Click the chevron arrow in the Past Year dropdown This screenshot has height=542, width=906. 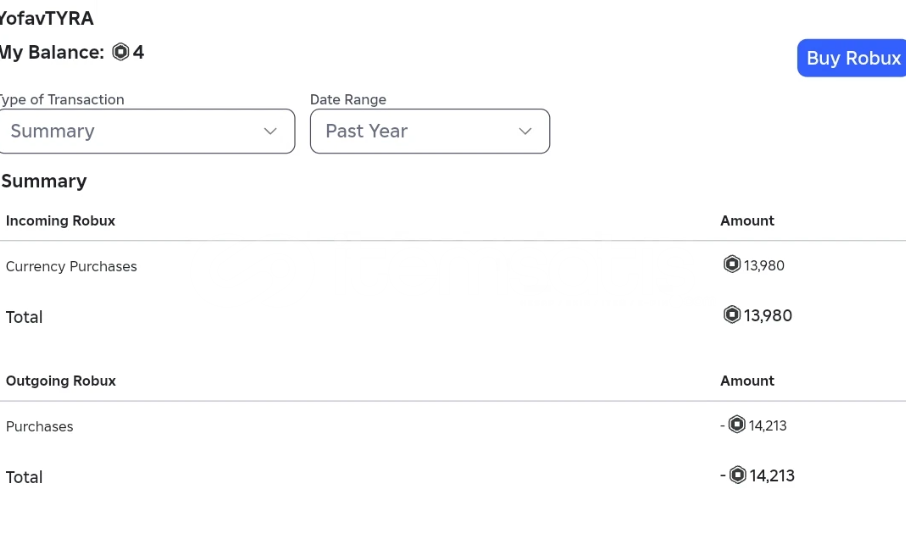tap(524, 132)
